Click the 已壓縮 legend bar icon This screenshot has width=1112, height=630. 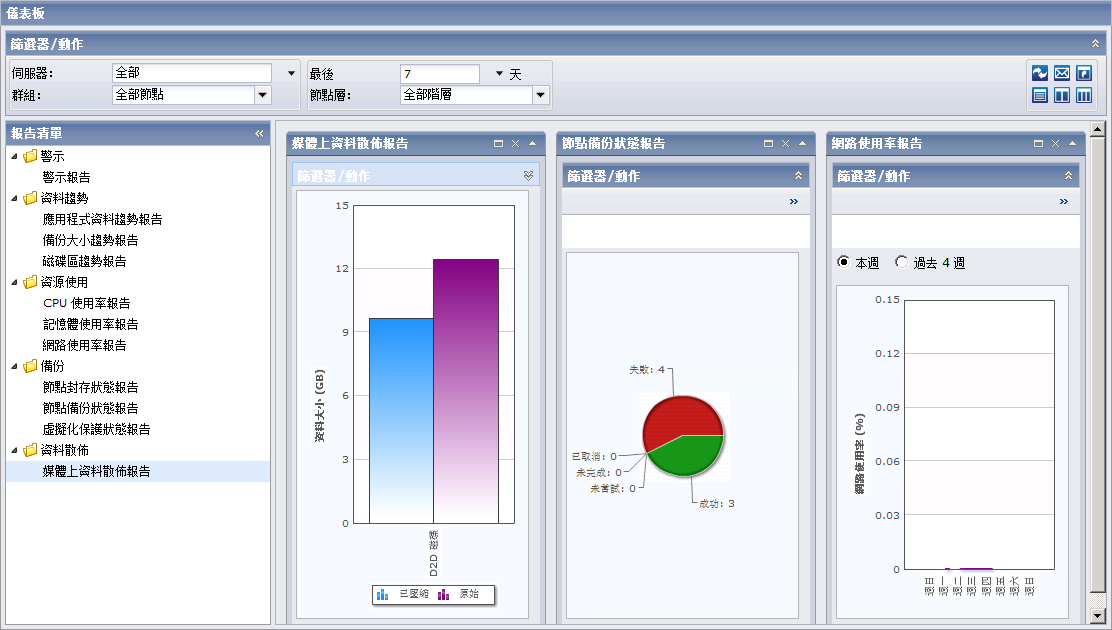pos(383,595)
